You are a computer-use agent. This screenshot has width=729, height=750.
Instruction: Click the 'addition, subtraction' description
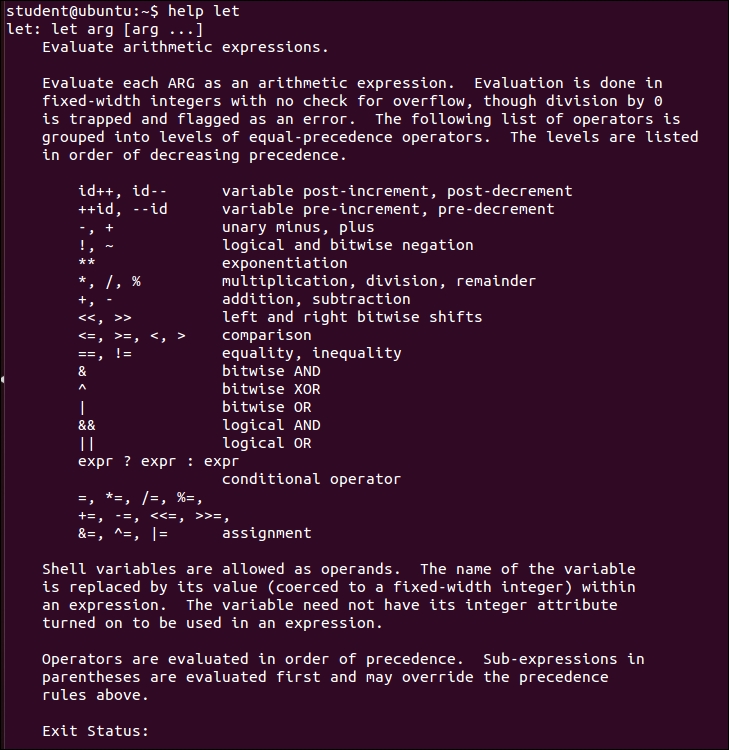point(316,299)
